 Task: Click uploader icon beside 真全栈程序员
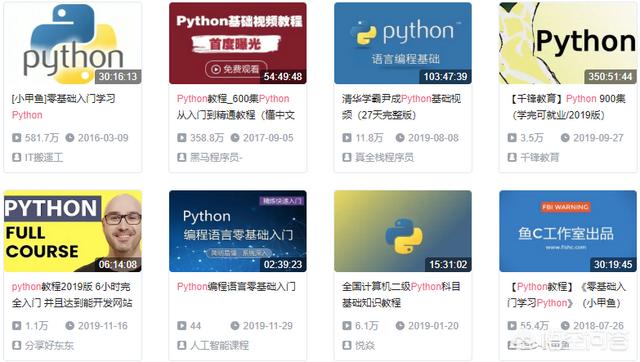(347, 157)
